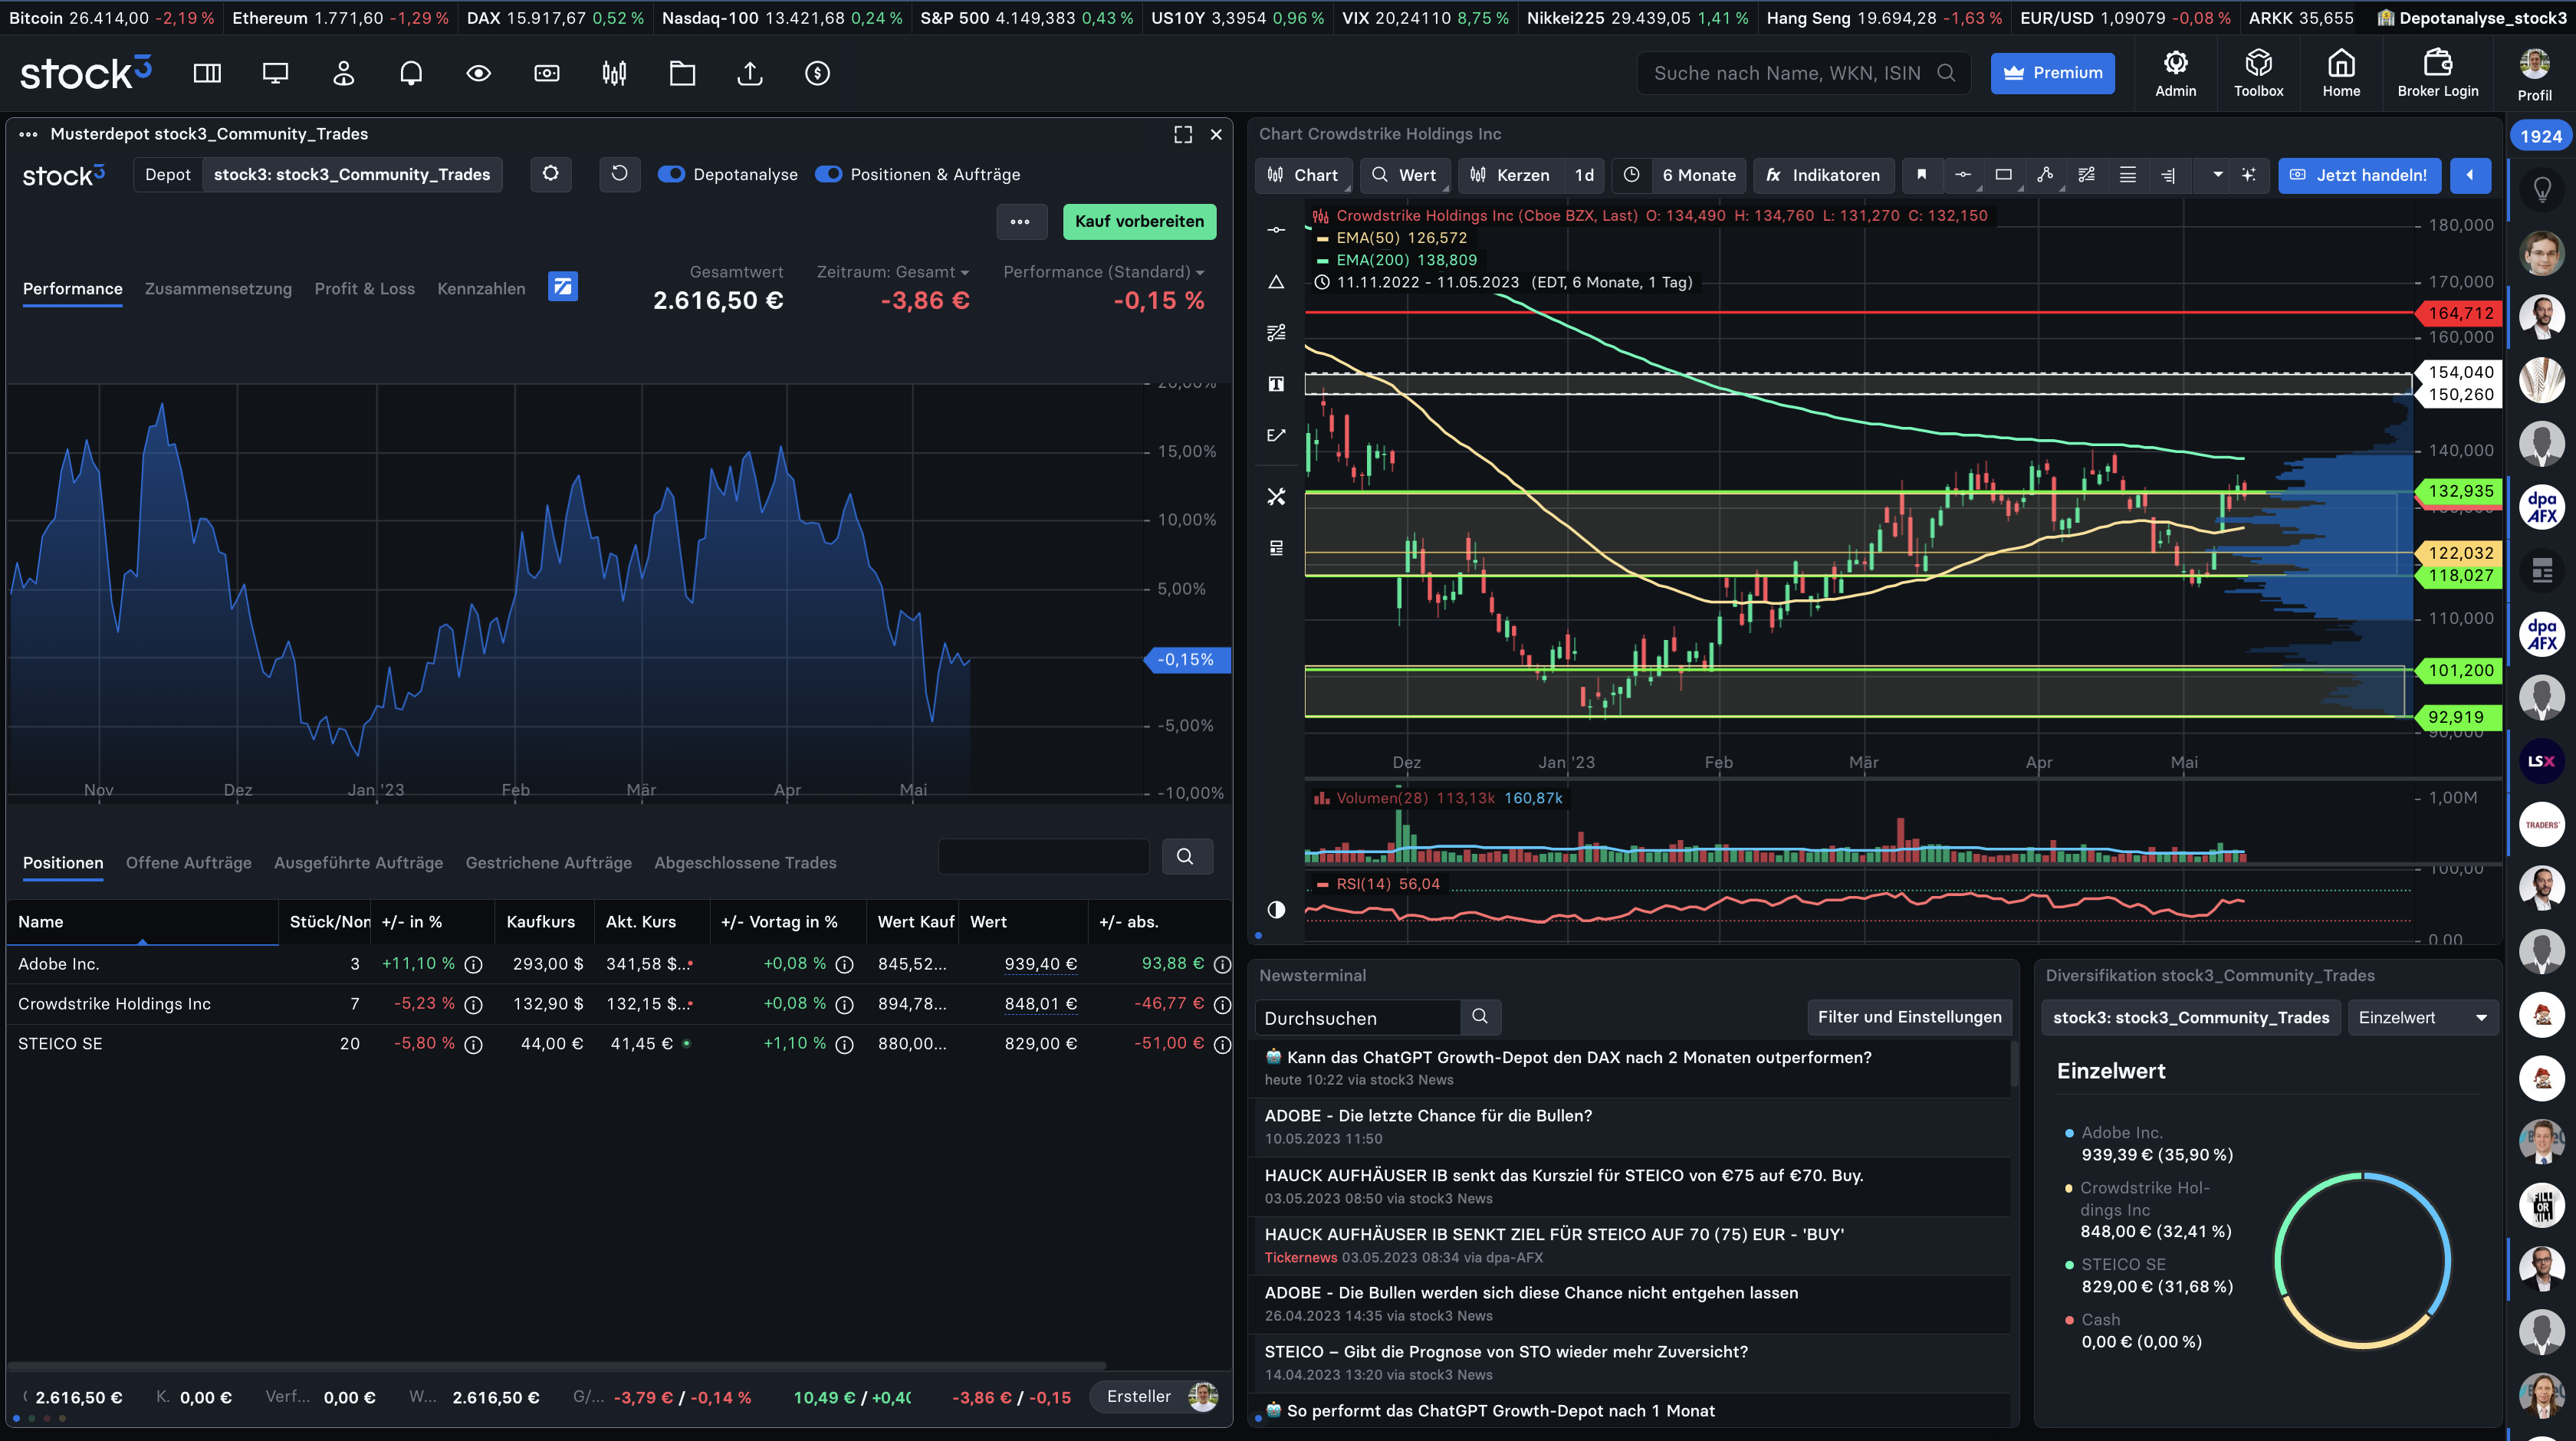Viewport: 2576px width, 1441px height.
Task: Open charting via the candlestick icon in header
Action: [614, 73]
